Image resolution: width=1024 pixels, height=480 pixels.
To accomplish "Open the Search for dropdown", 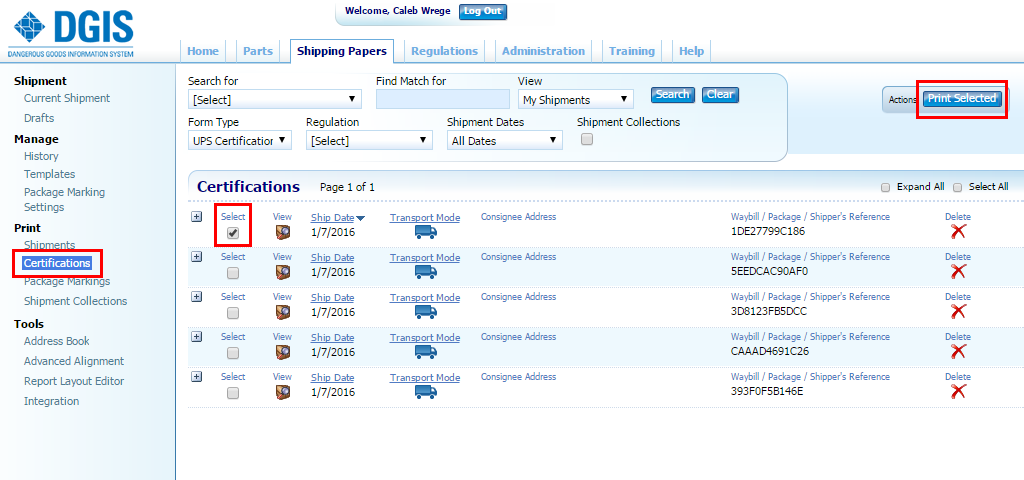I will (274, 99).
